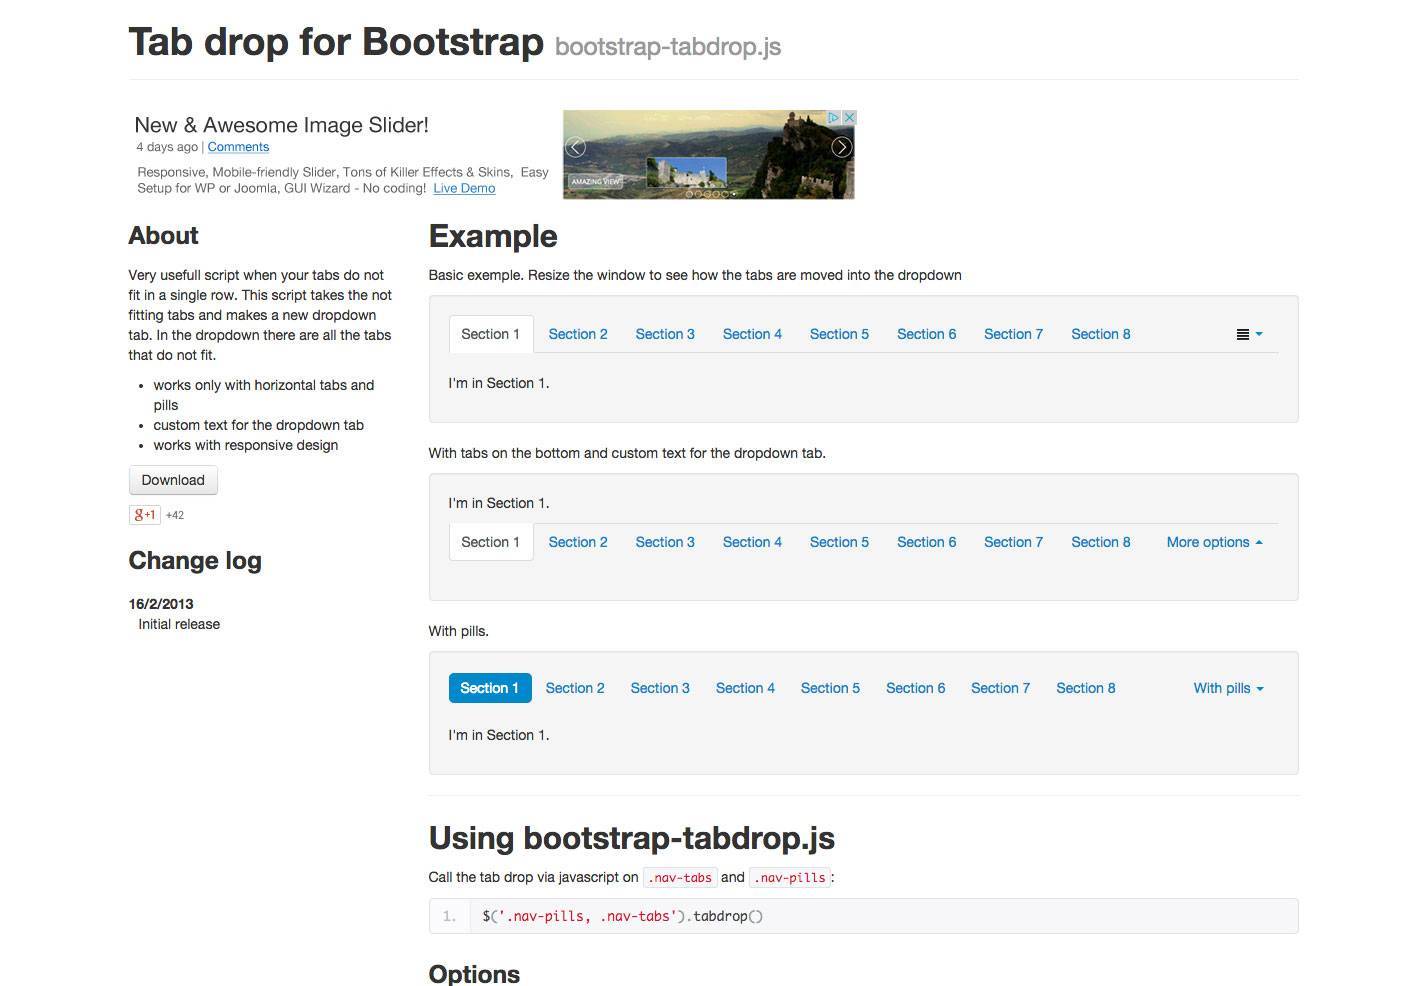The width and height of the screenshot is (1427, 986).
Task: Click the About heading
Action: coord(164,236)
